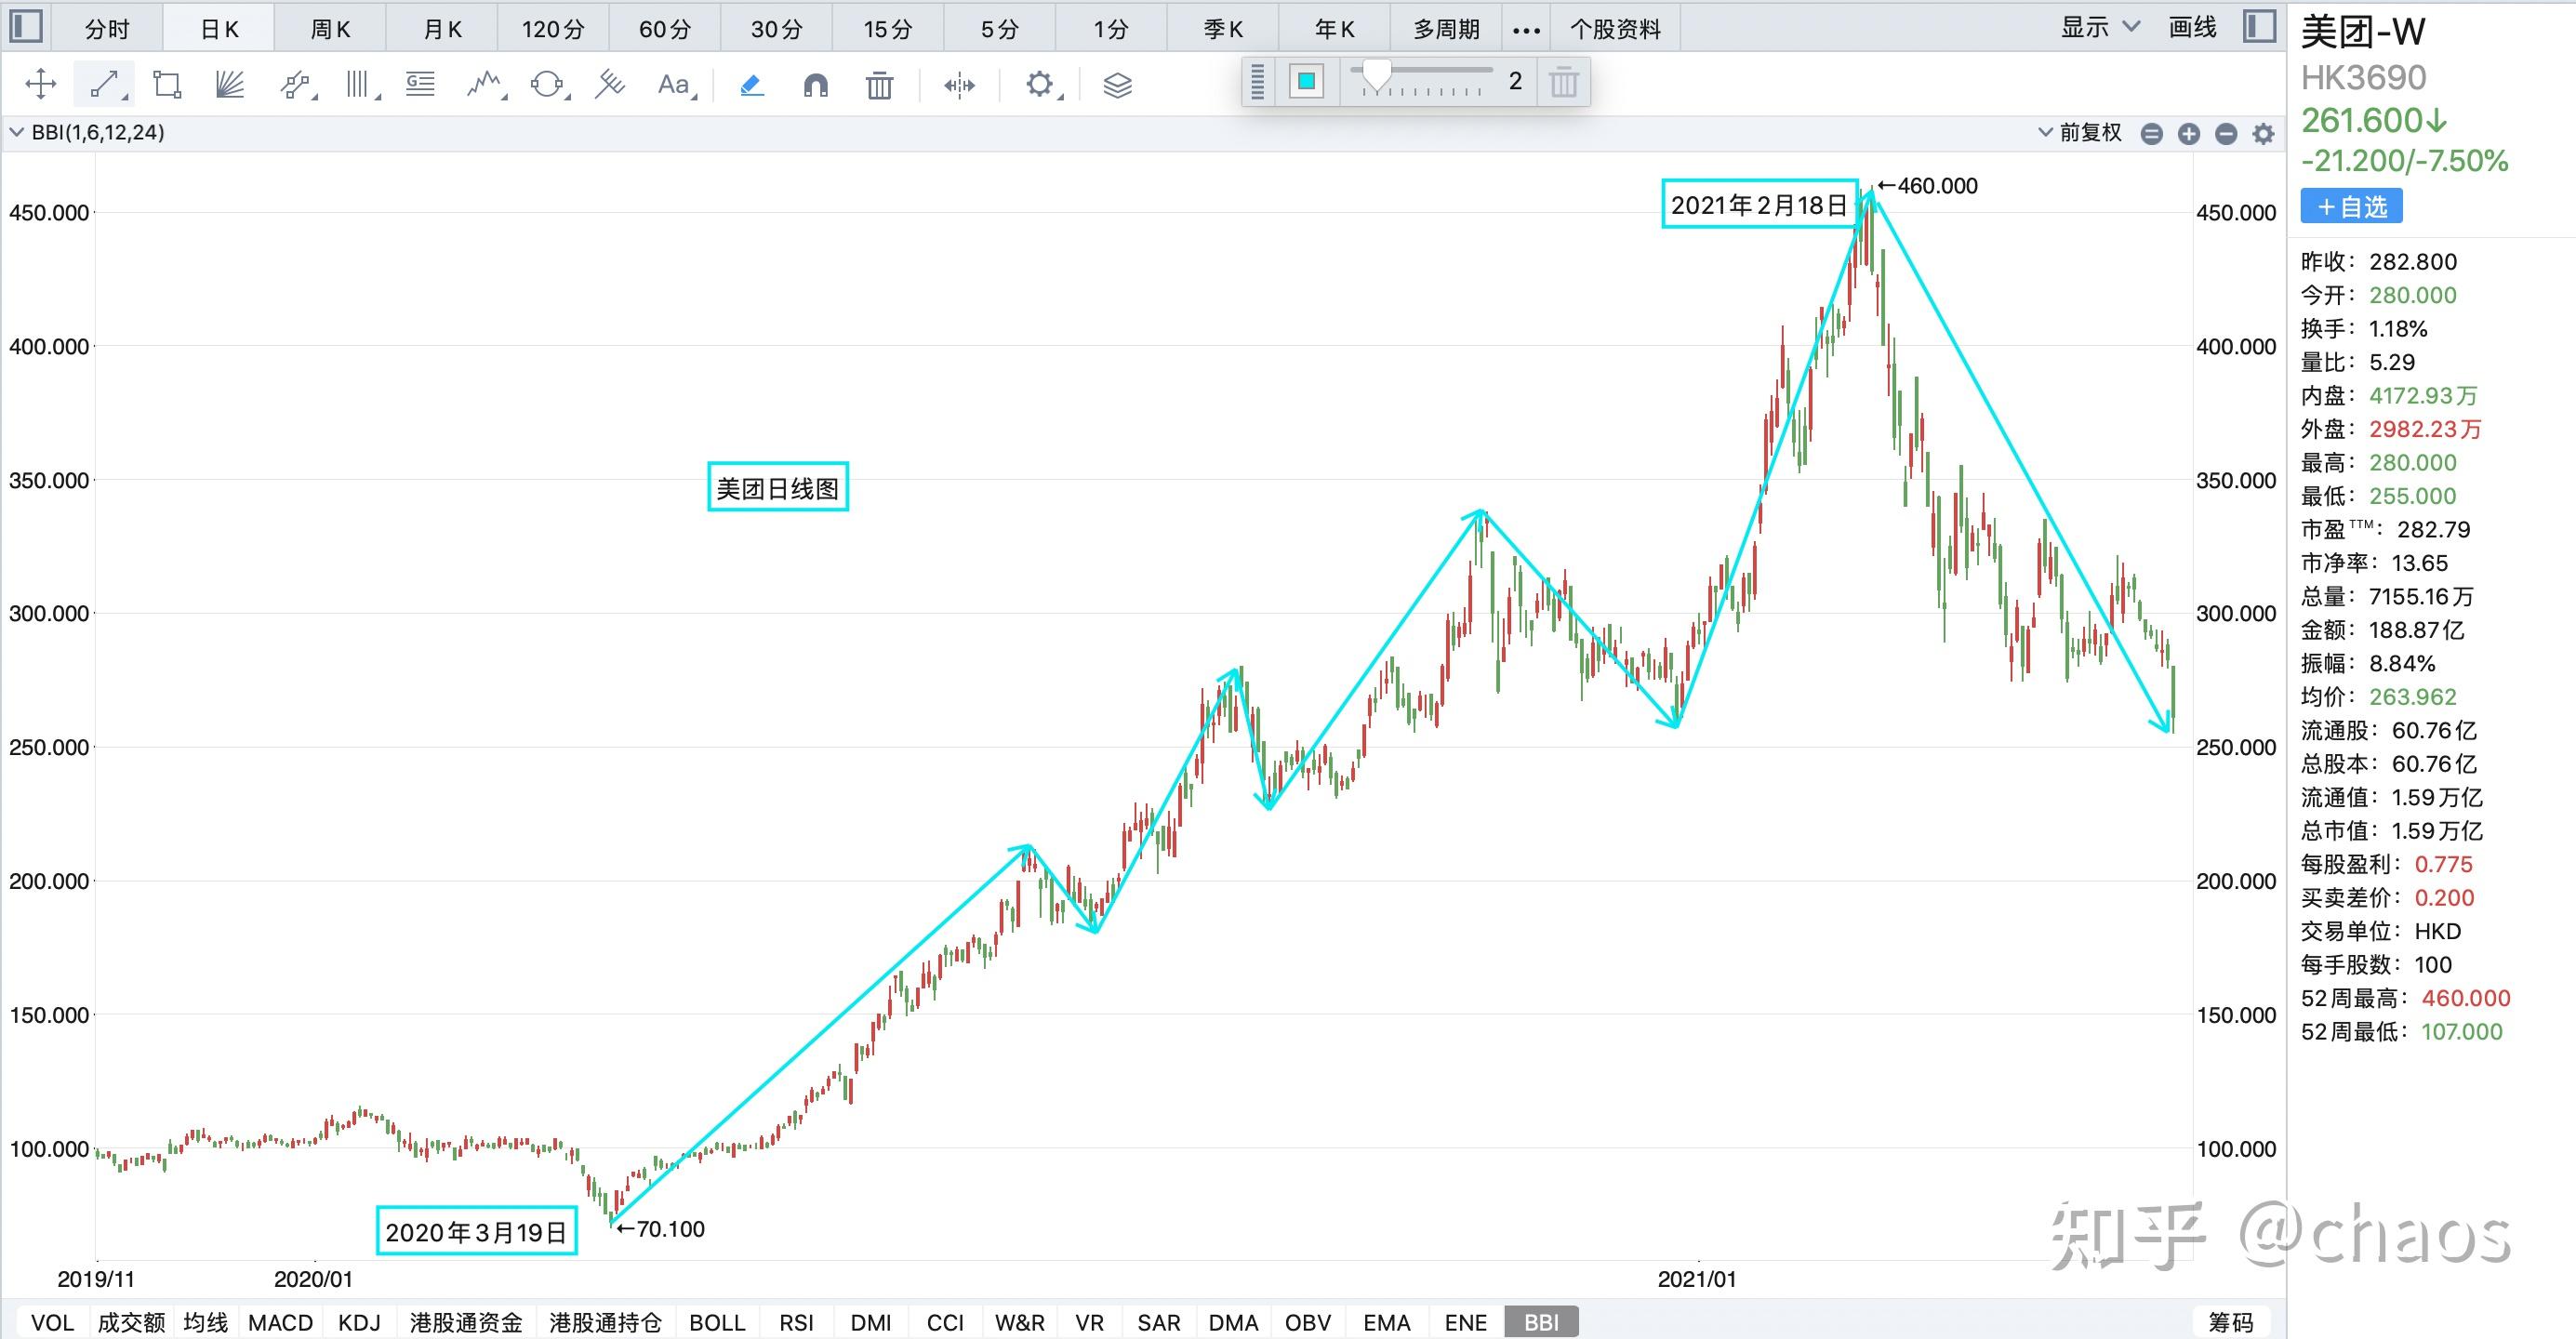2576x1339 pixels.
Task: Select the EMA indicator
Action: 1386,1322
